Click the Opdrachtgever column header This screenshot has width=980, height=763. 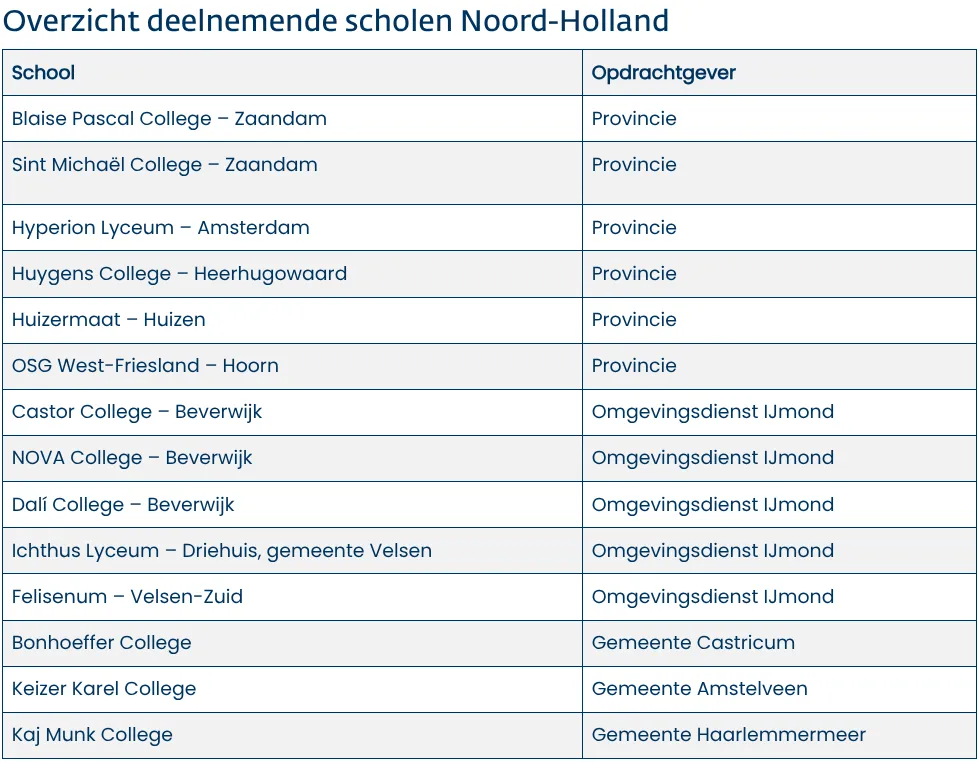[x=663, y=73]
